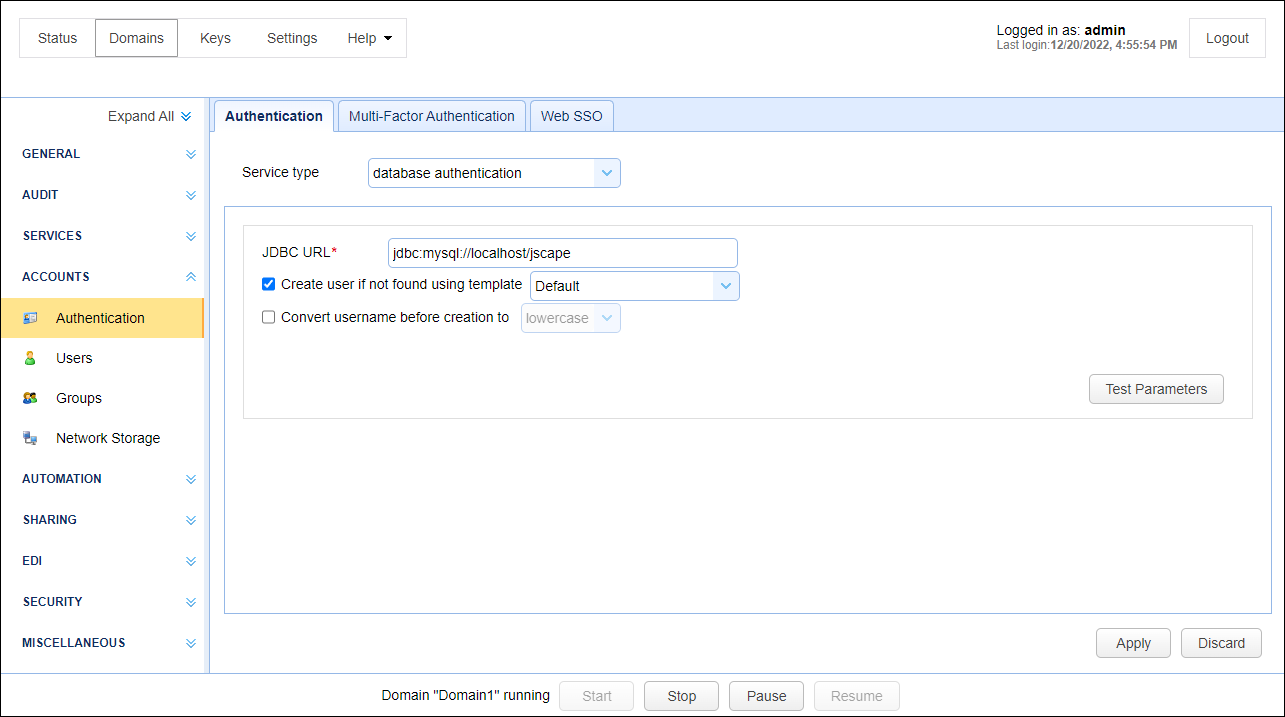Click the Network Storage icon

(30, 438)
